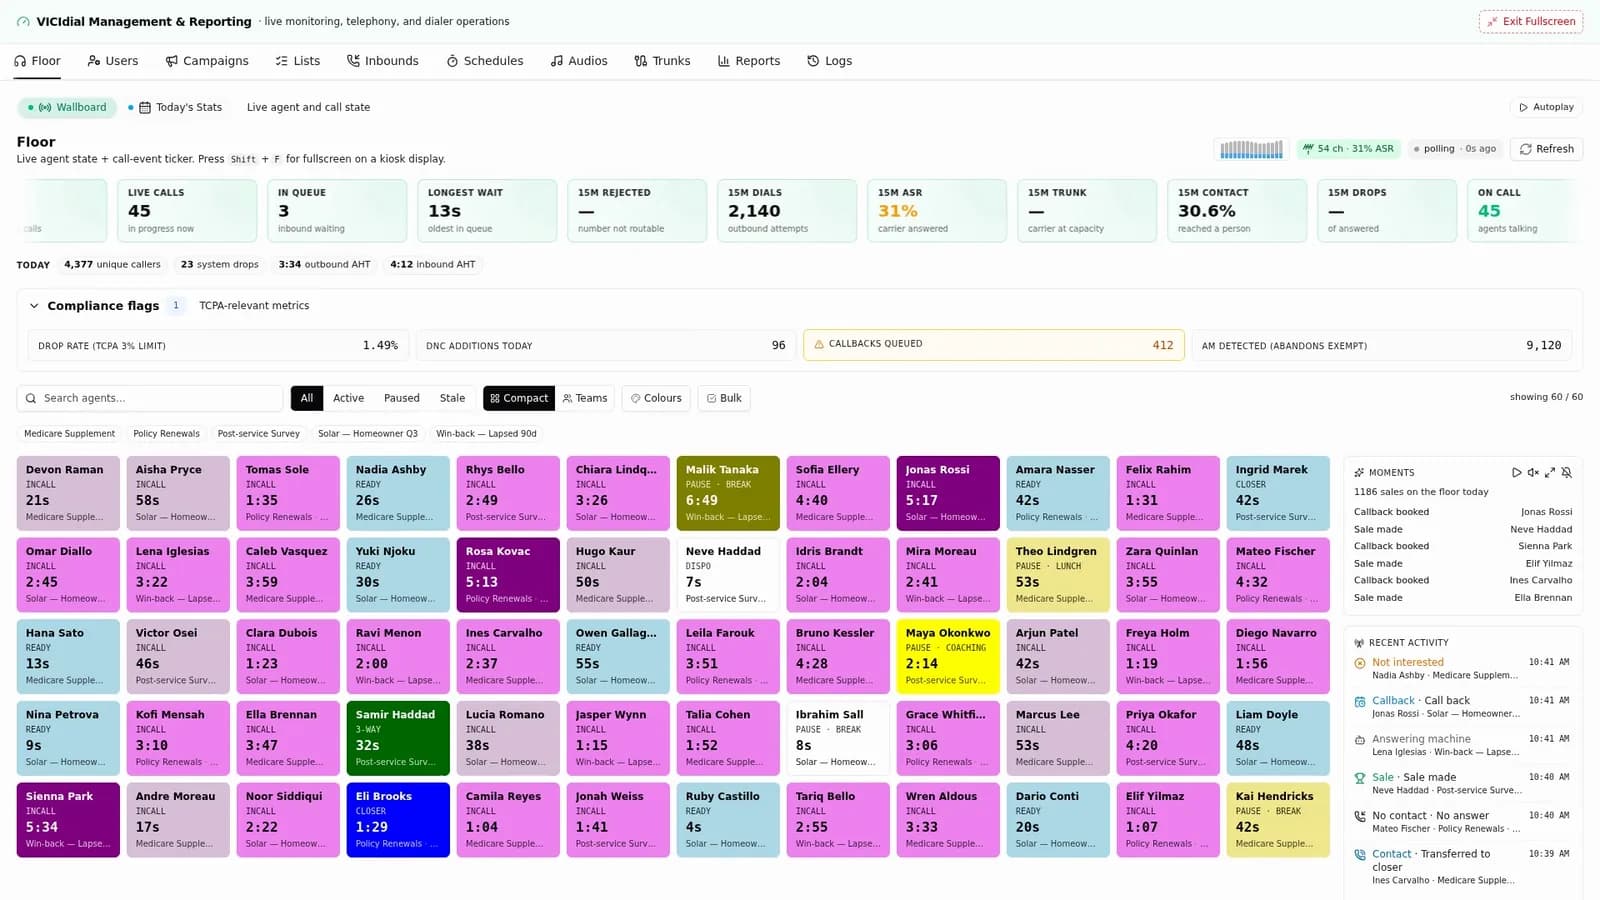Open the Callback activity for Jonas Rossi
Image resolution: width=1600 pixels, height=900 pixels.
[1462, 707]
